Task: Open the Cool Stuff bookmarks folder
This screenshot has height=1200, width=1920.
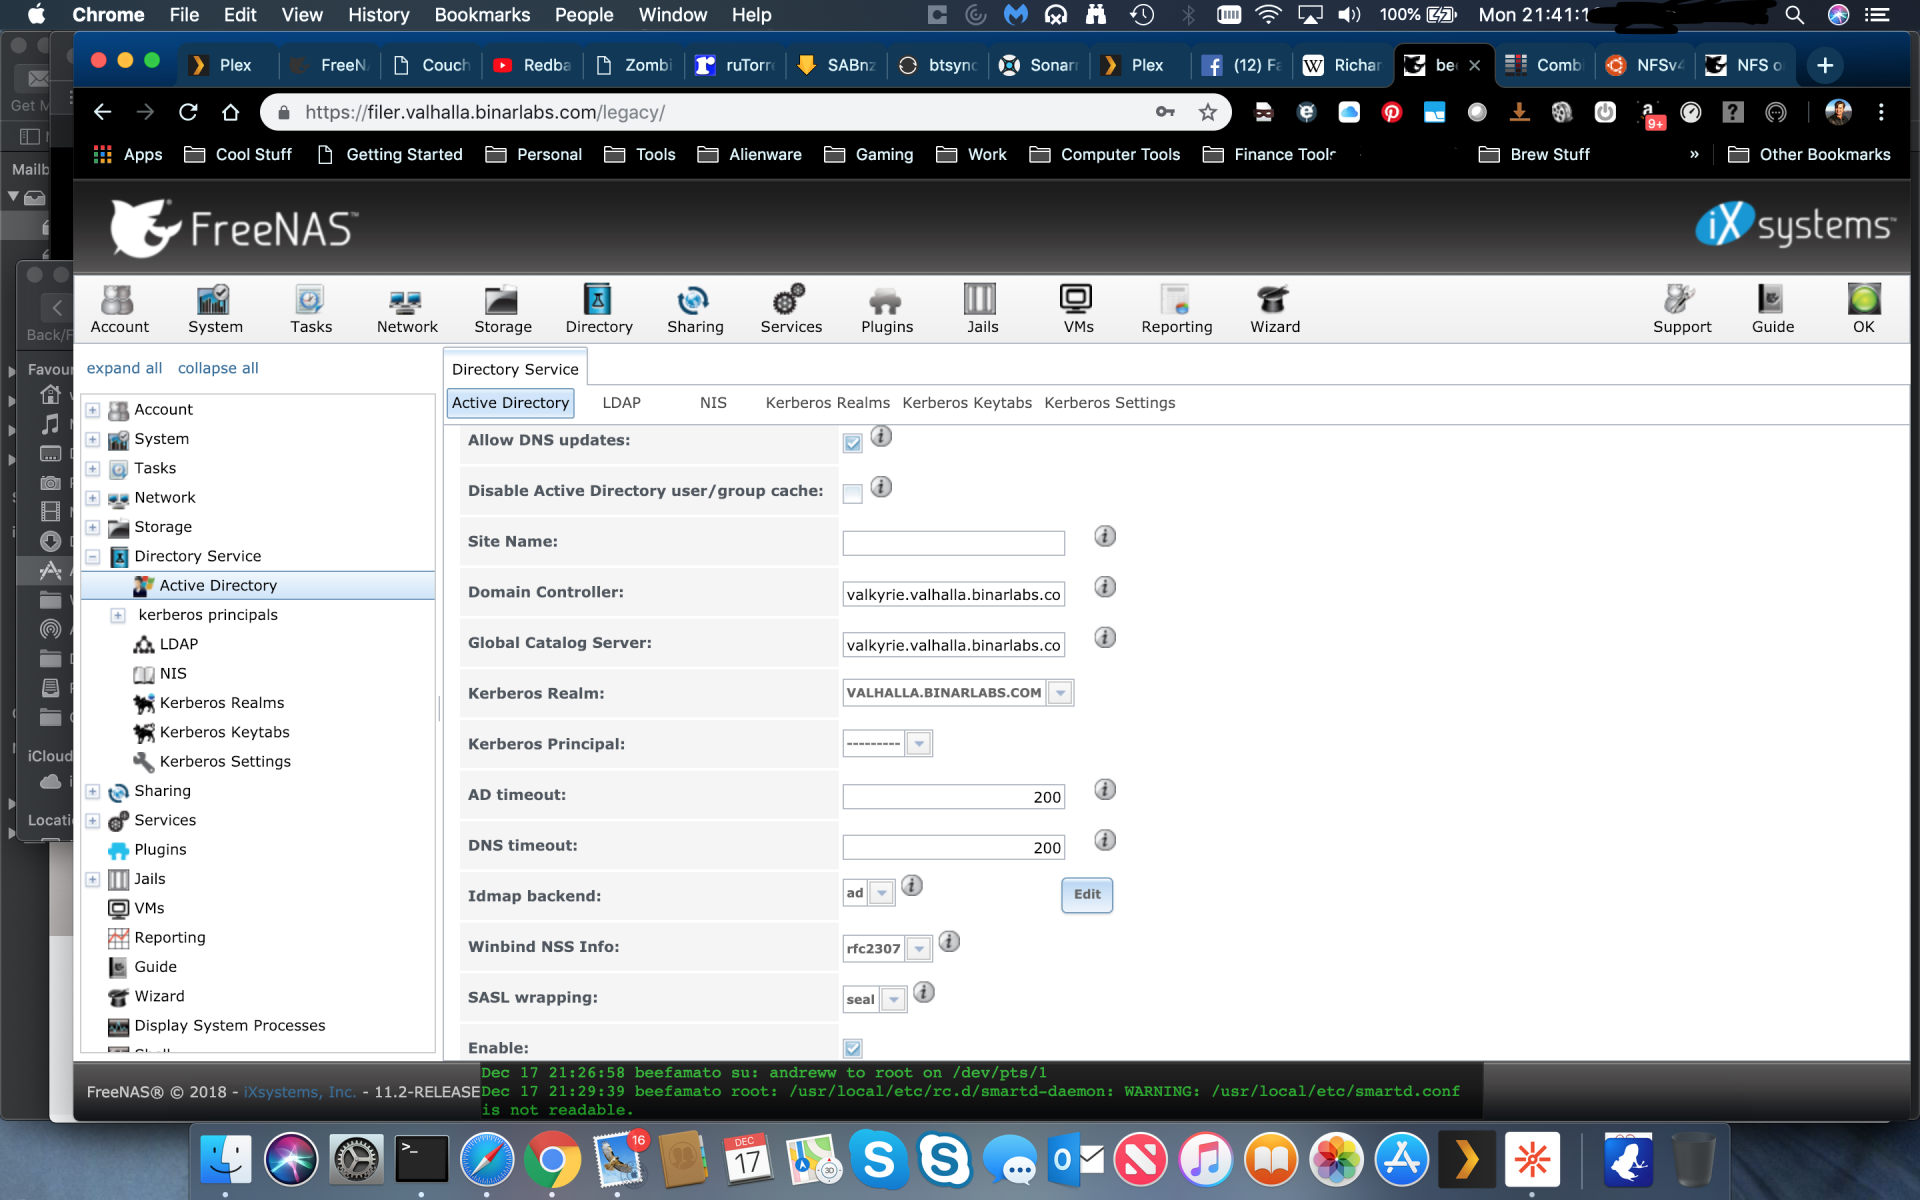Action: (x=238, y=154)
